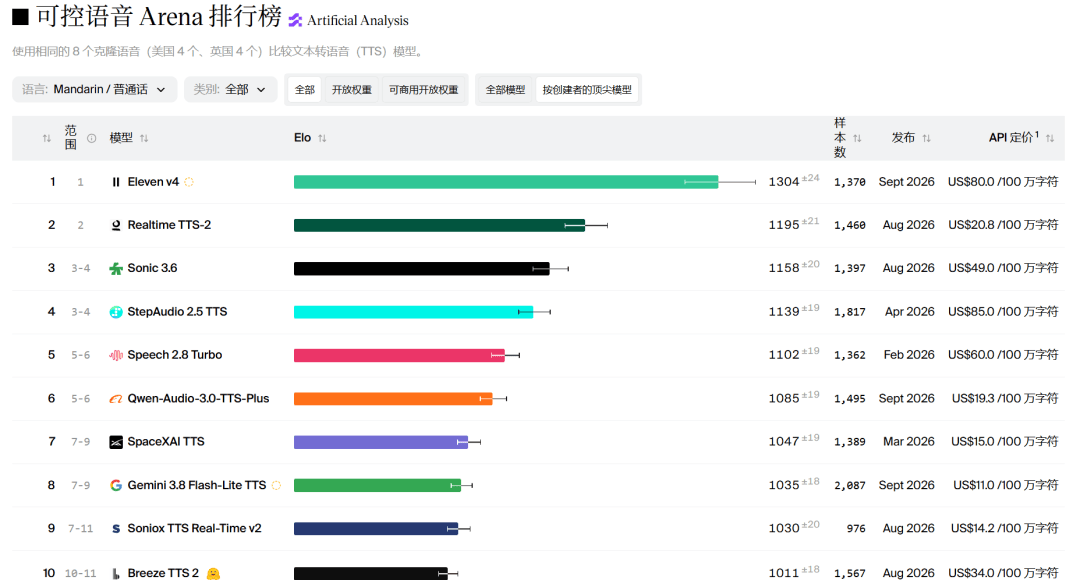The image size is (1080, 580).
Task: Click the sample count 976
Action: click(856, 529)
